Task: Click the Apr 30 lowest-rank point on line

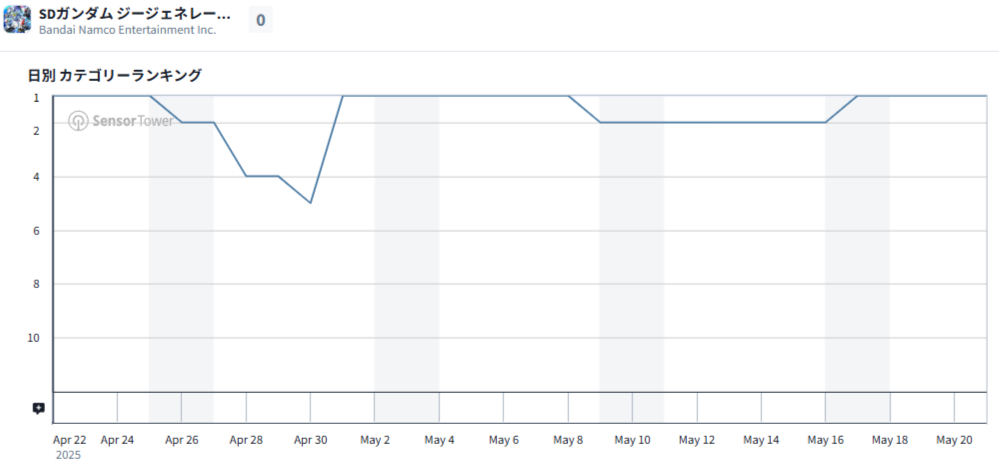Action: [x=311, y=202]
